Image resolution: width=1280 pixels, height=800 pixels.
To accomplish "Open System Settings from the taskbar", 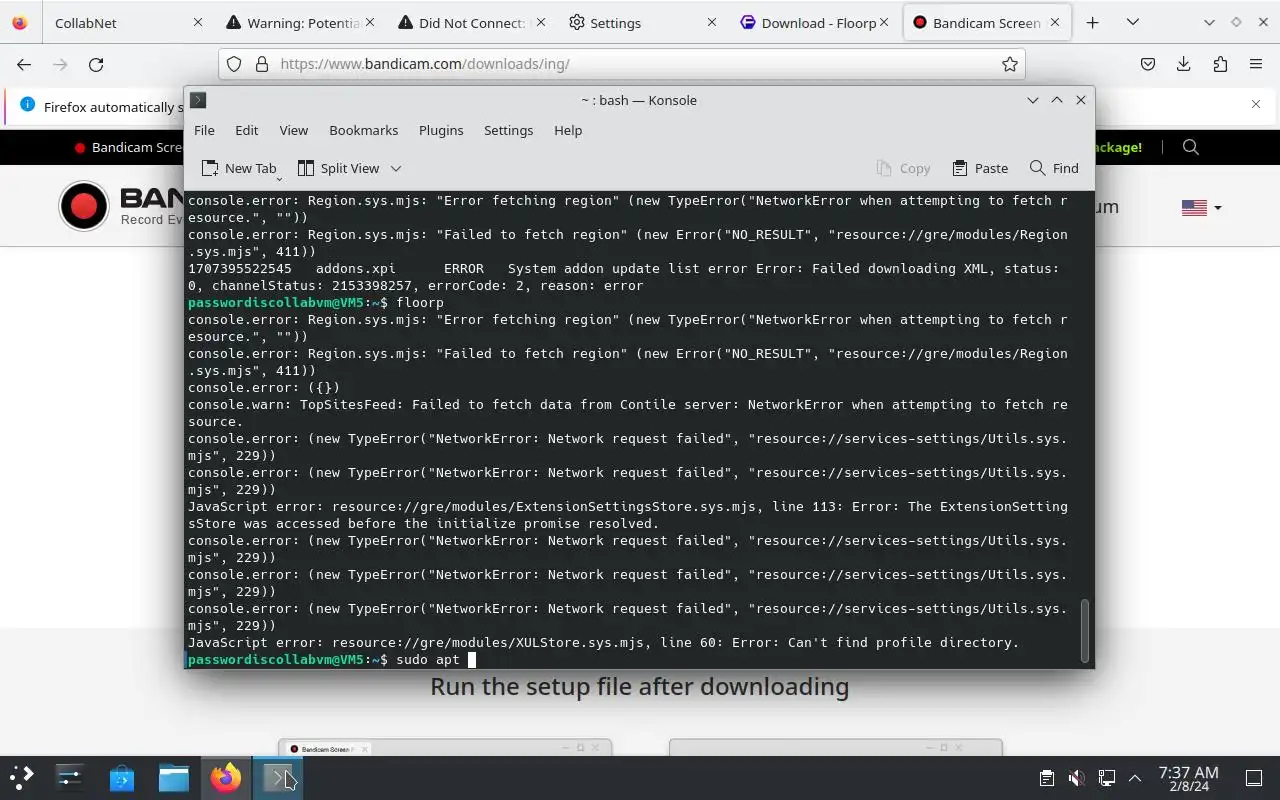I will [x=70, y=778].
